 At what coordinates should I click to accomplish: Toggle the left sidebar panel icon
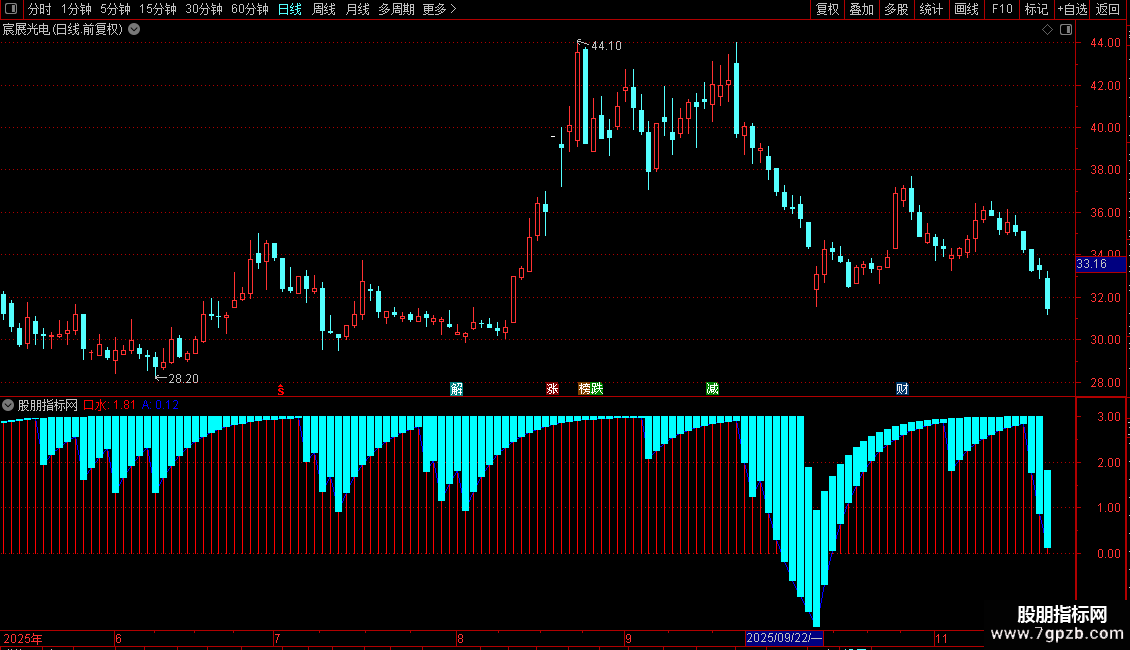(11, 9)
